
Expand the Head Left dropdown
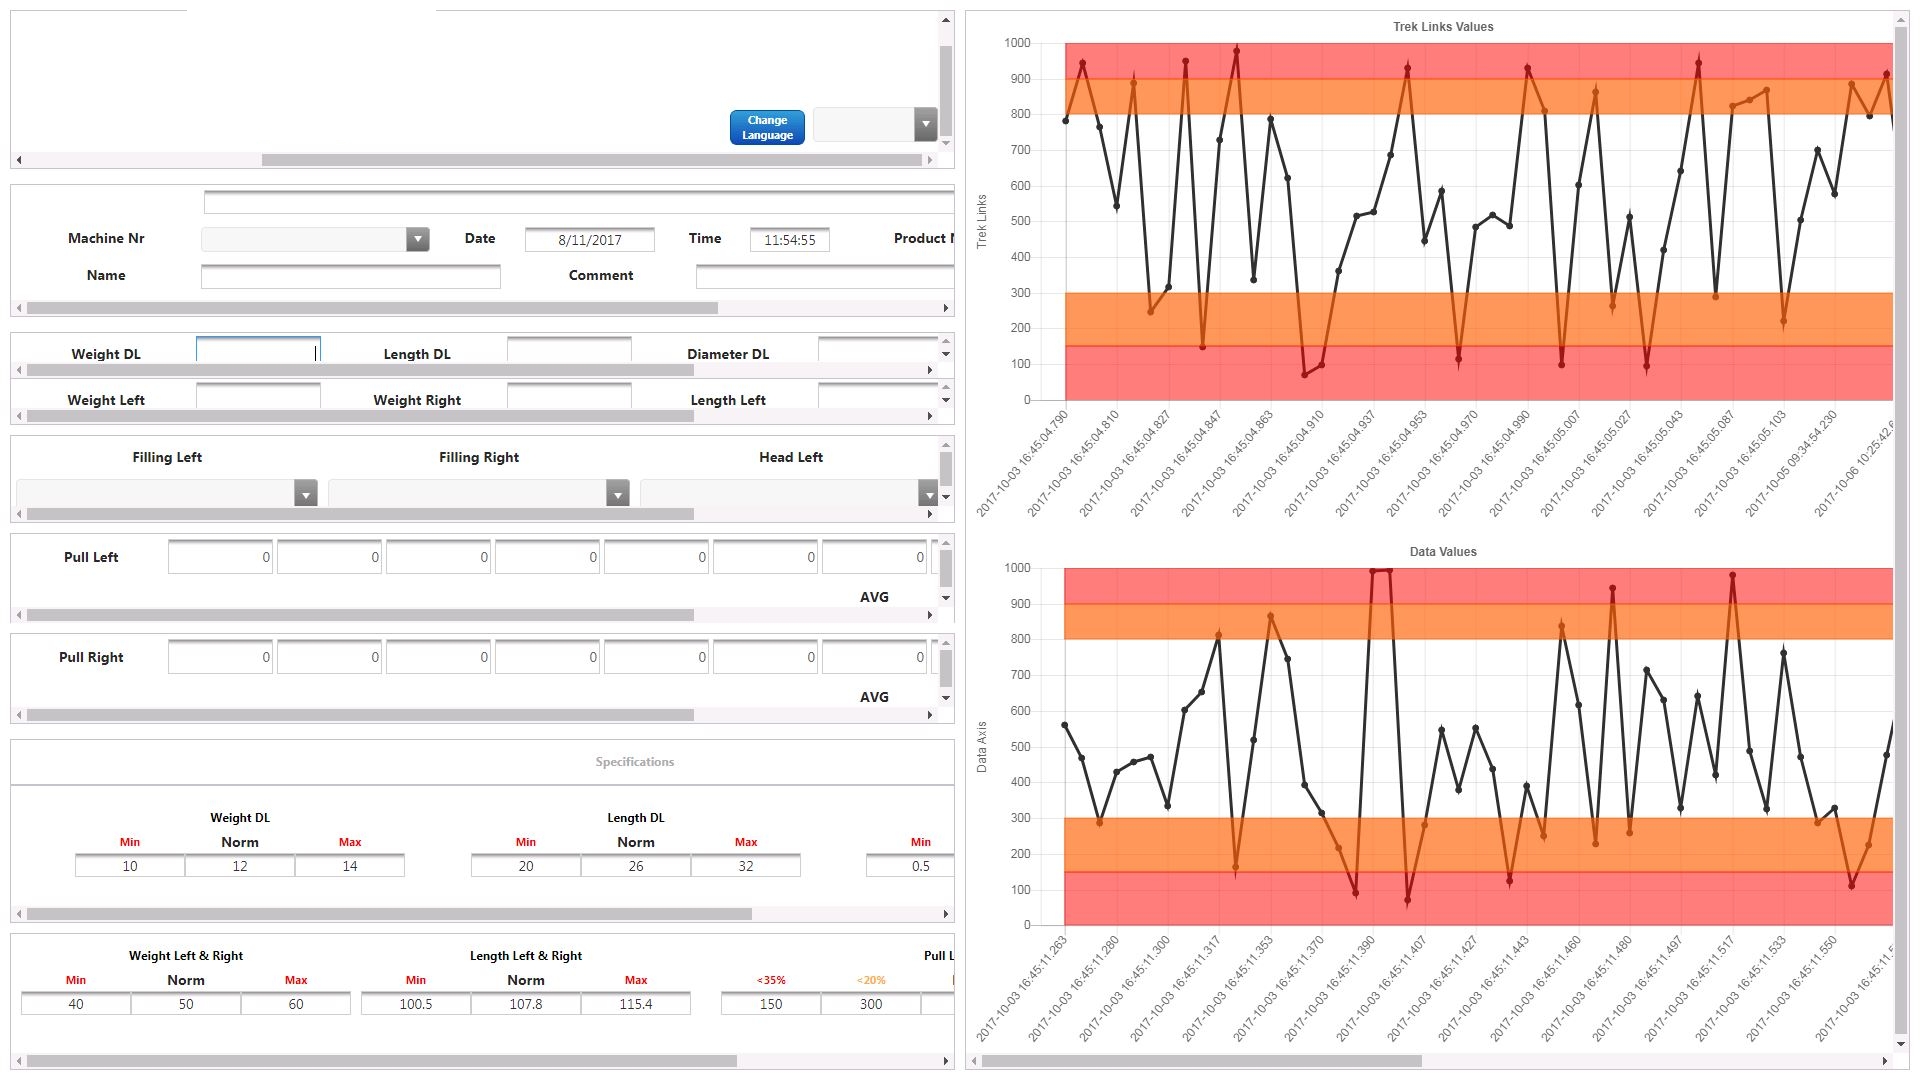pos(928,493)
